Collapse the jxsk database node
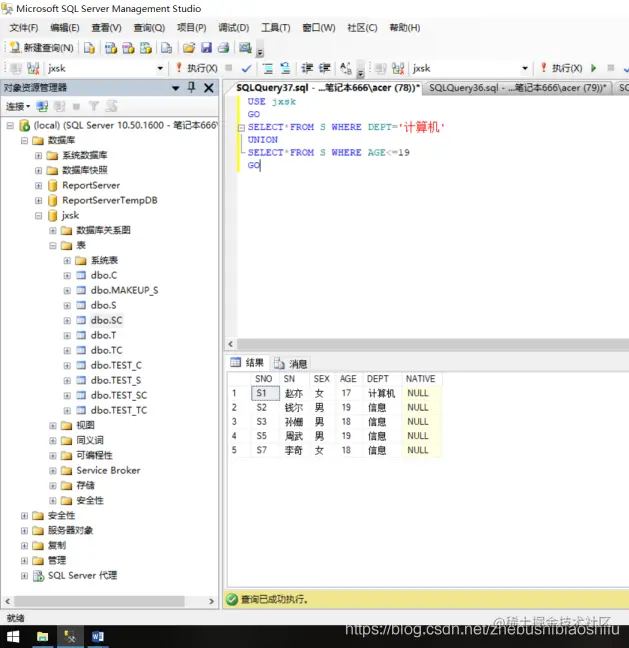This screenshot has width=629, height=648. [x=38, y=216]
